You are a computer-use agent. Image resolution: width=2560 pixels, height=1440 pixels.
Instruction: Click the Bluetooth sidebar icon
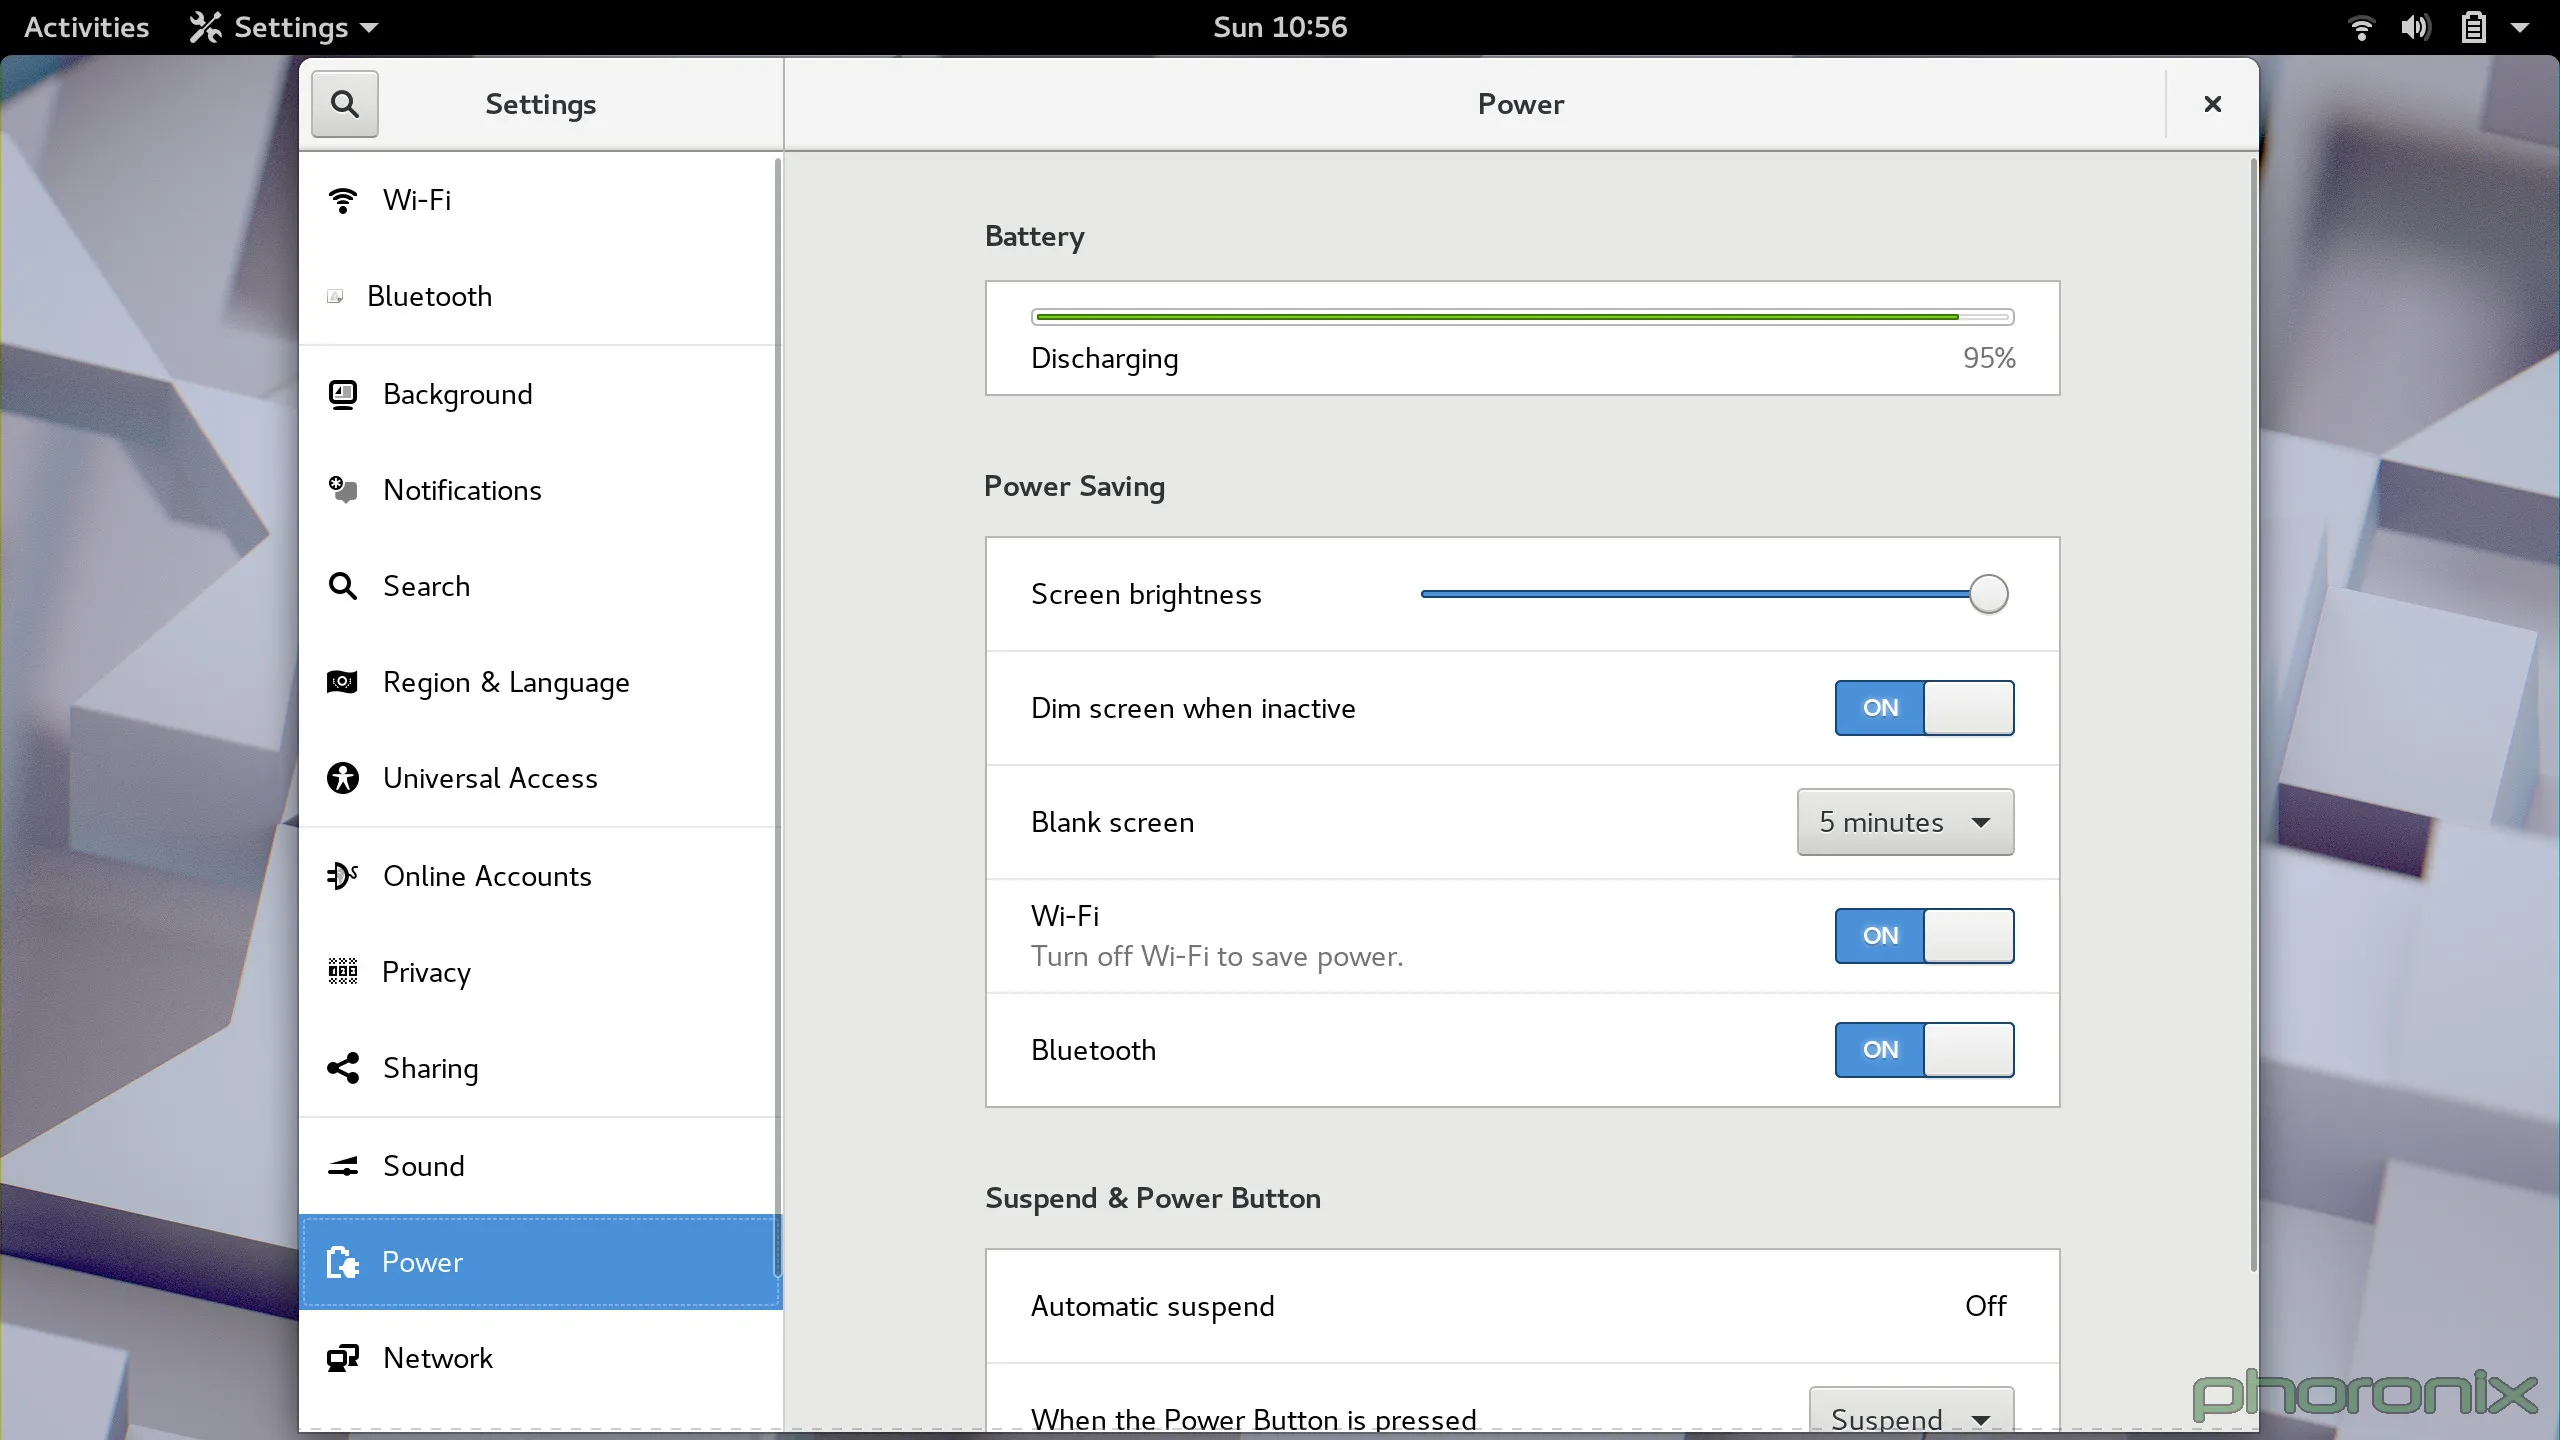point(335,296)
